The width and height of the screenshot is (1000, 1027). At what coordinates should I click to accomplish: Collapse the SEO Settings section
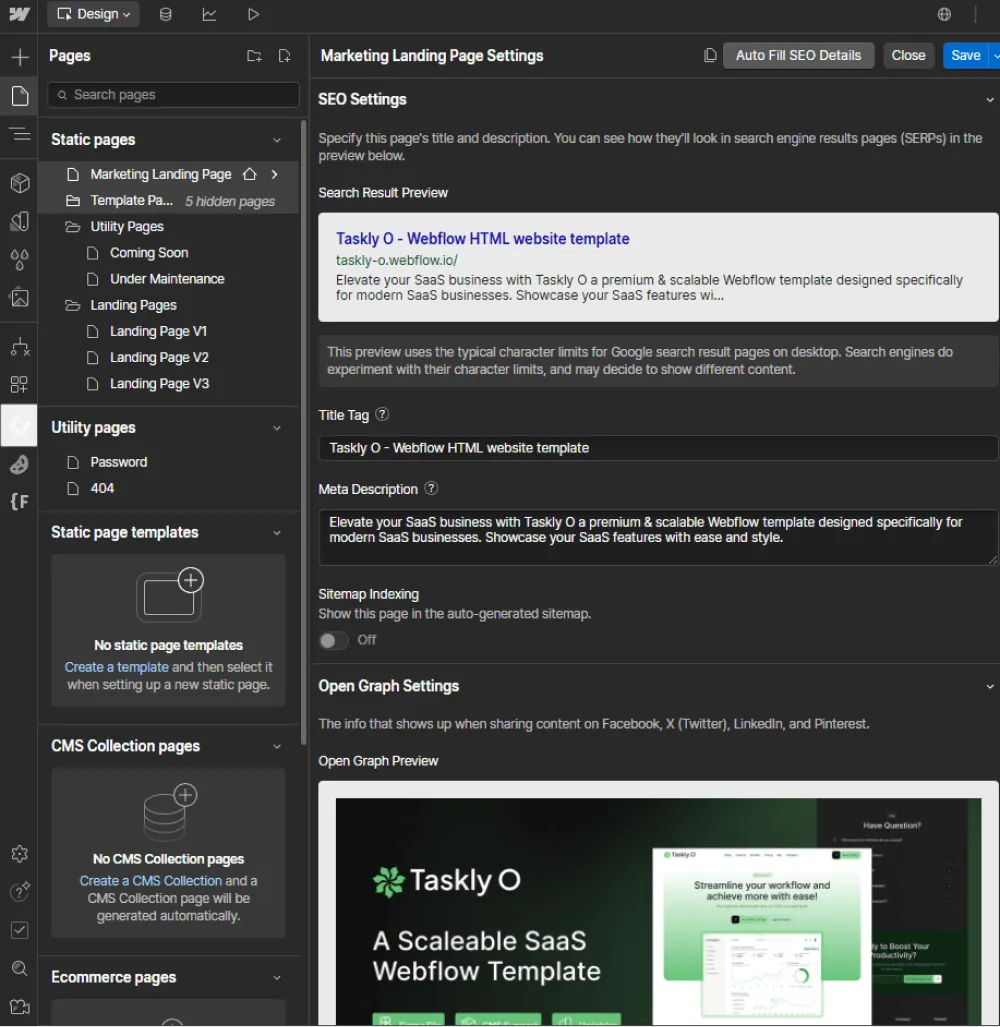click(x=990, y=100)
